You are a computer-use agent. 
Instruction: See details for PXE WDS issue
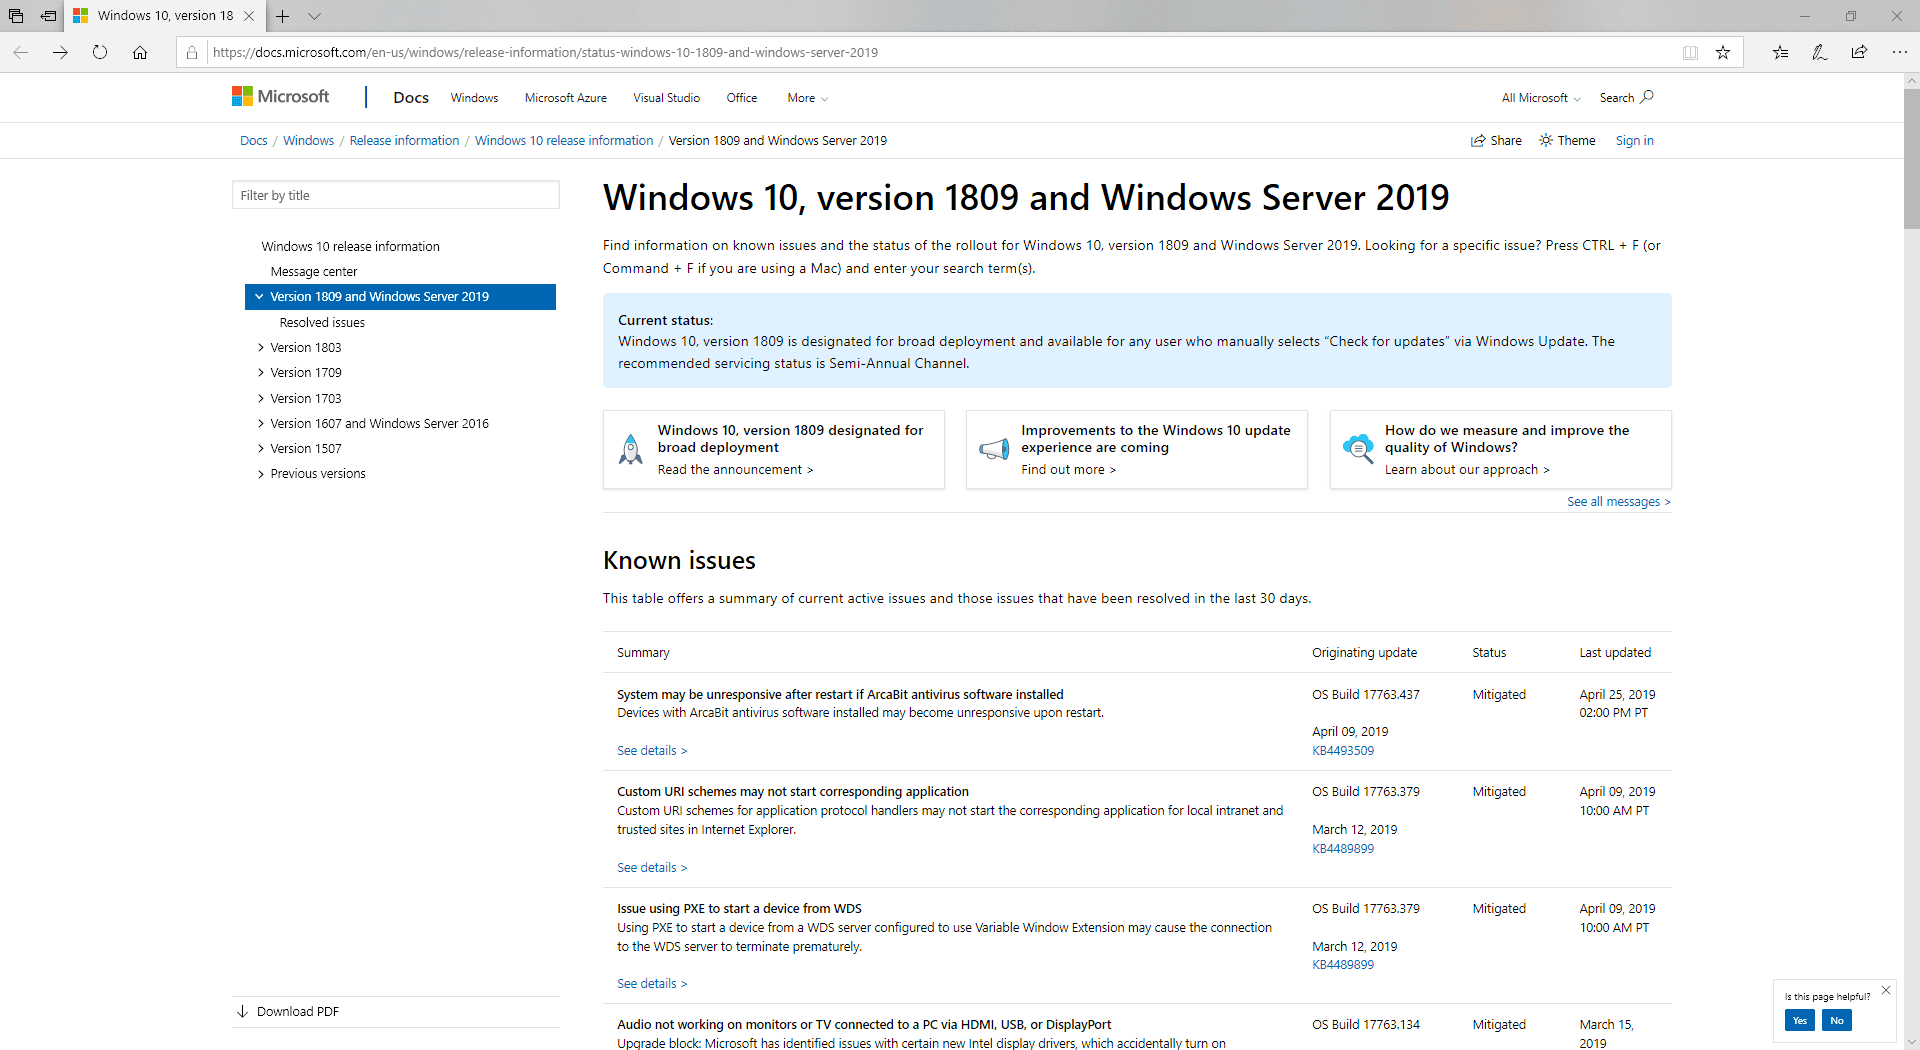652,984
